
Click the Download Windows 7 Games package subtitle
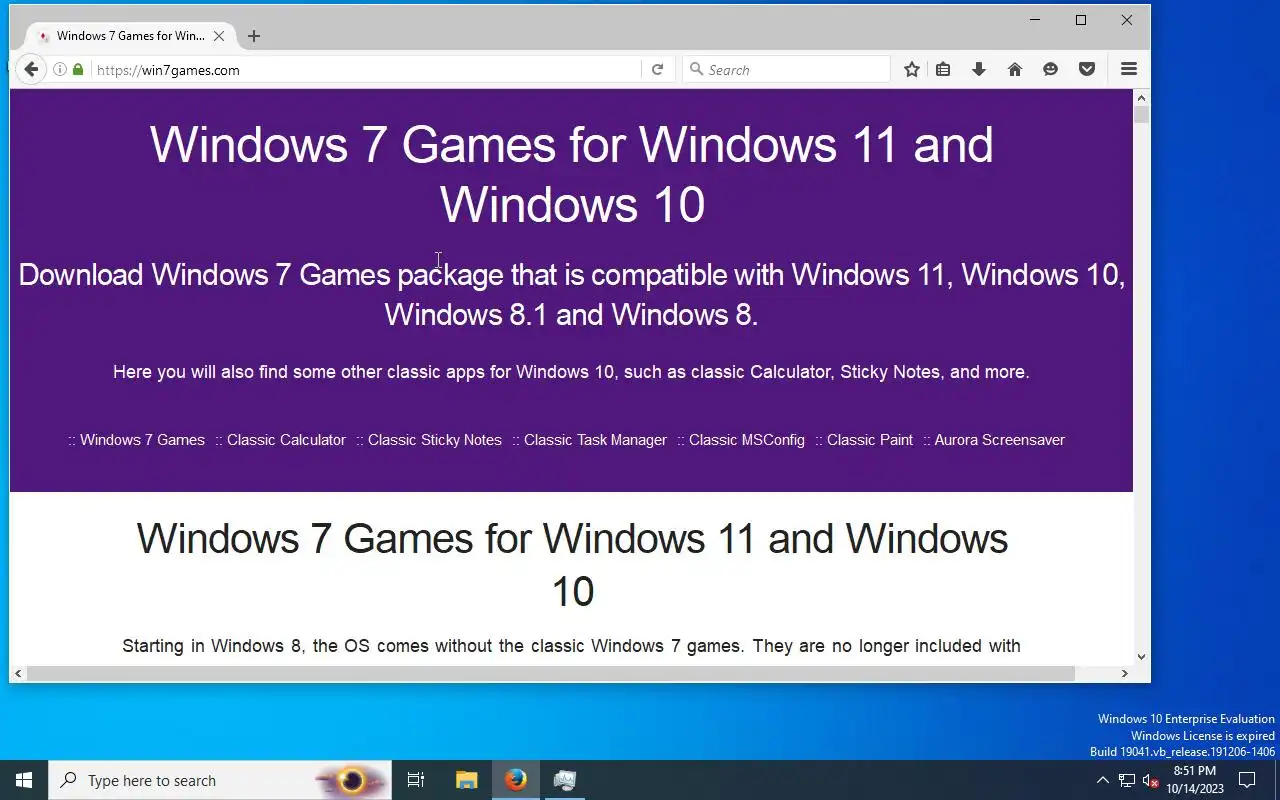pyautogui.click(x=572, y=294)
